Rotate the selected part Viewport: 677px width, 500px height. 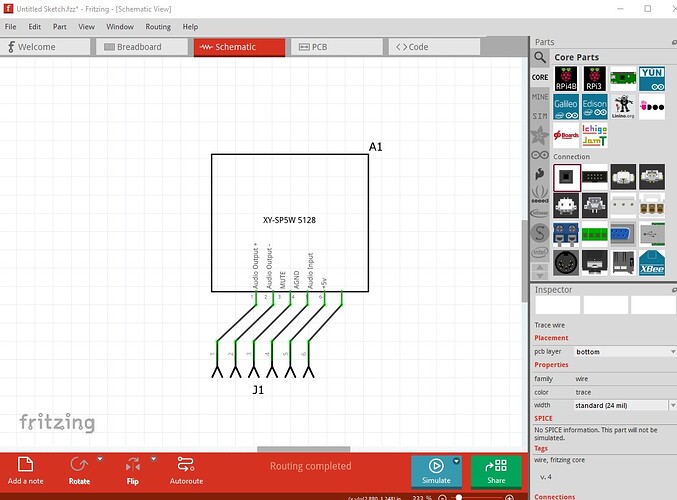(x=79, y=471)
